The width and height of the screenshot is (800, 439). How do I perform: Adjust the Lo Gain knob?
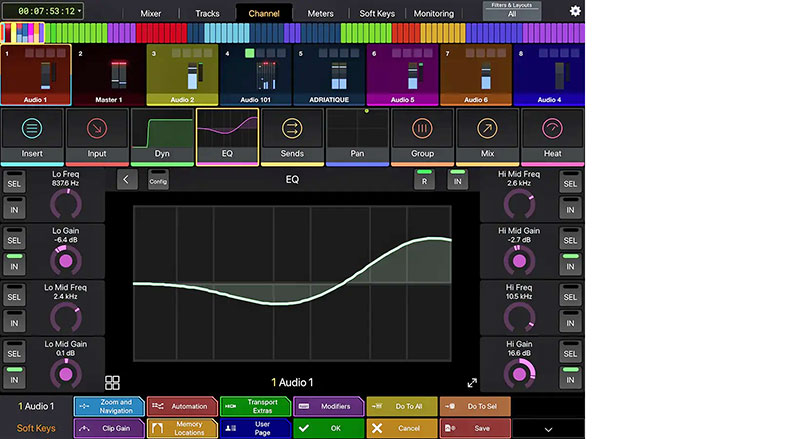[66, 260]
